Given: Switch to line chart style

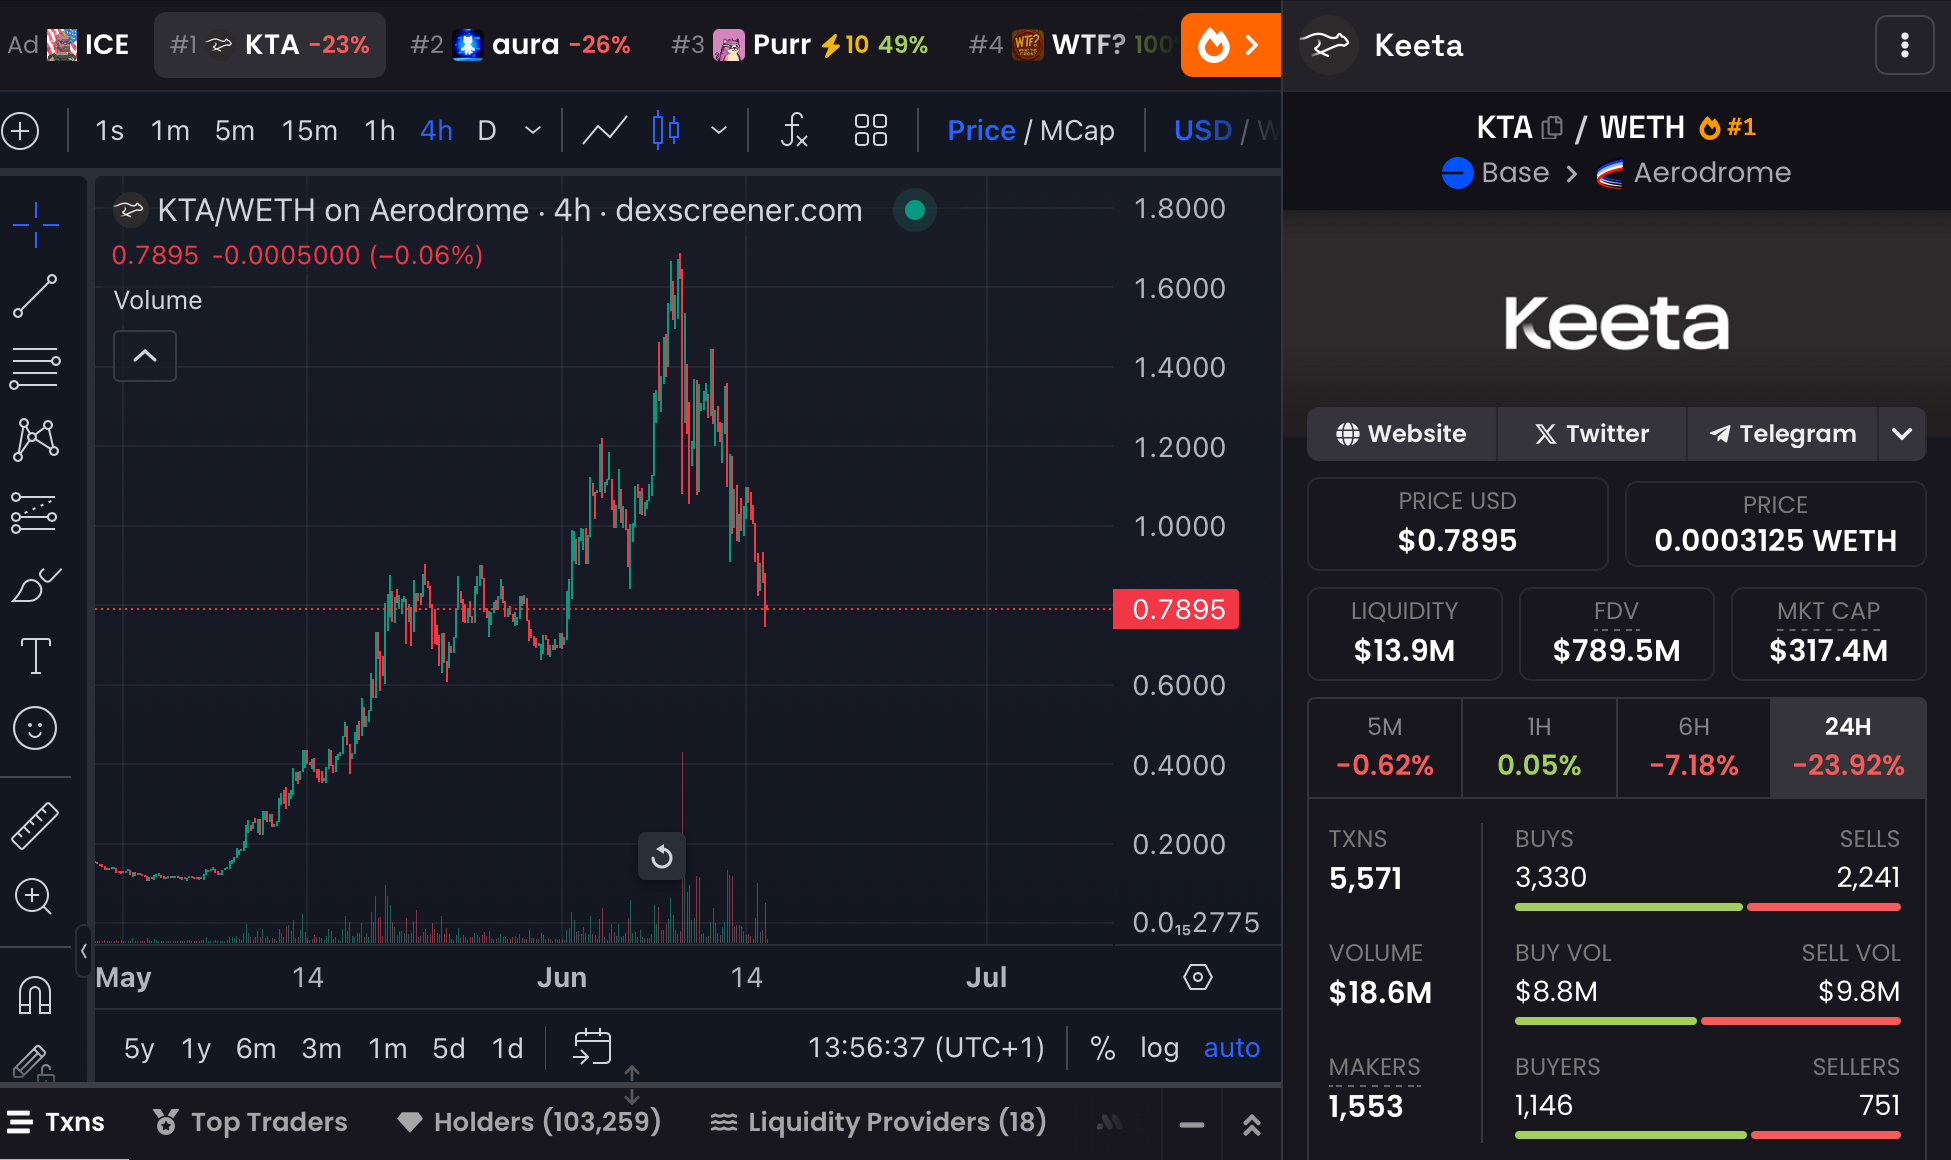Looking at the screenshot, I should tap(605, 131).
